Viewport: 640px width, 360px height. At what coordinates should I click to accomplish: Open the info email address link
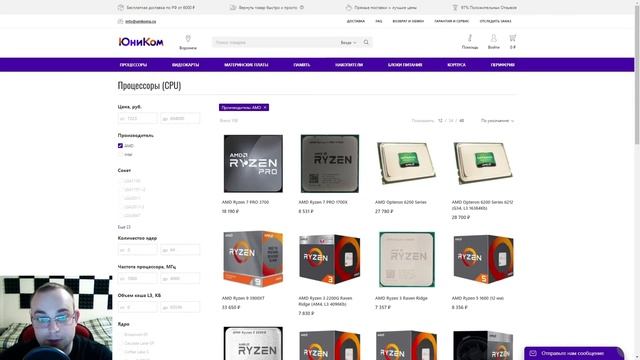(x=140, y=21)
